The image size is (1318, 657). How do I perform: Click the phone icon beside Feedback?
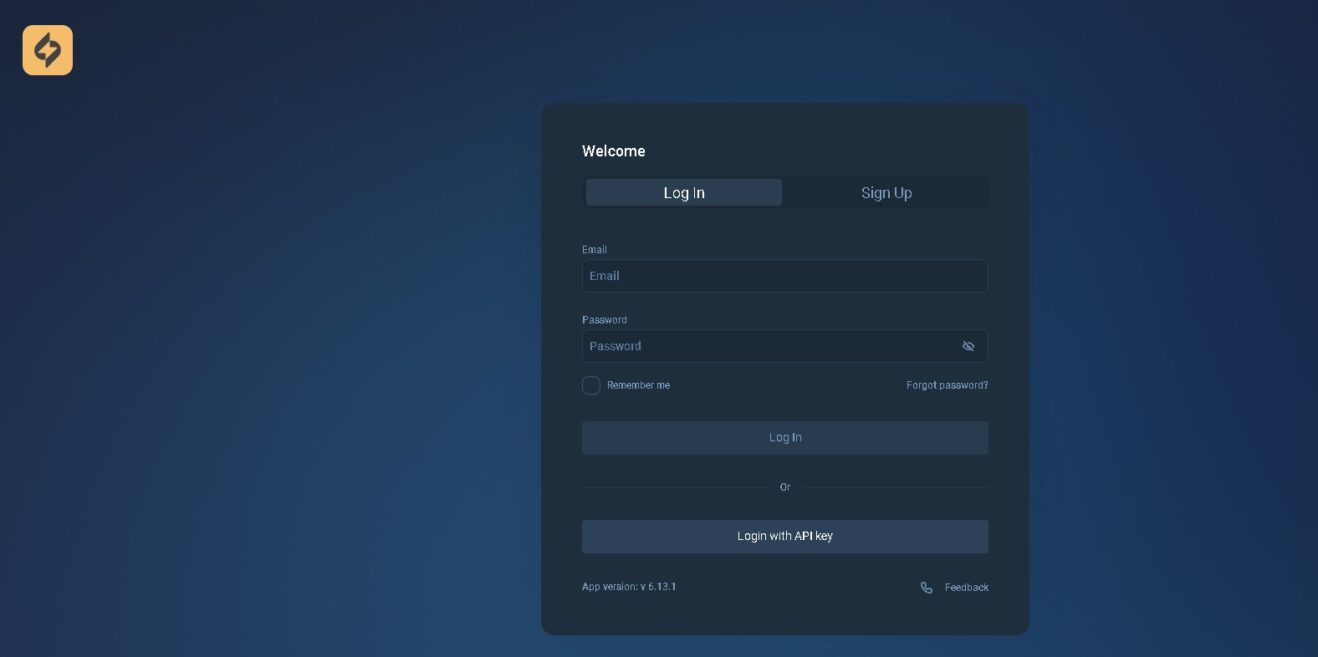(926, 588)
